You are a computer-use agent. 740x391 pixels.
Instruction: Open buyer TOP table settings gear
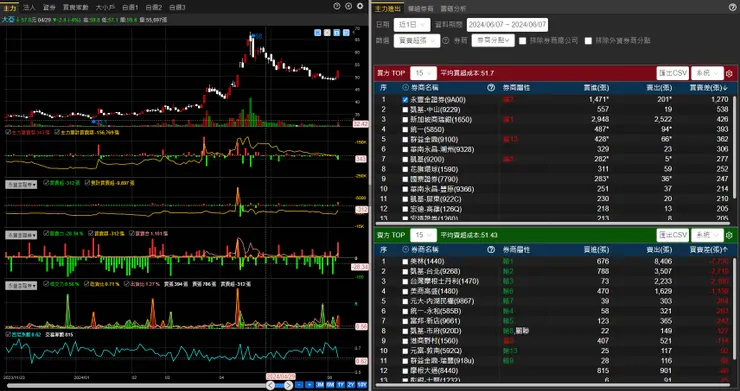(729, 74)
